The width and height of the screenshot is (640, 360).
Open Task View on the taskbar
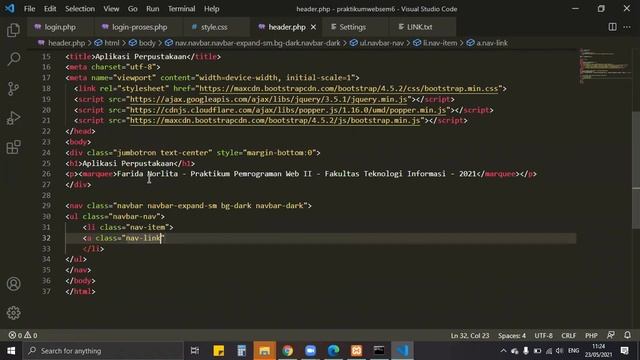click(195, 351)
